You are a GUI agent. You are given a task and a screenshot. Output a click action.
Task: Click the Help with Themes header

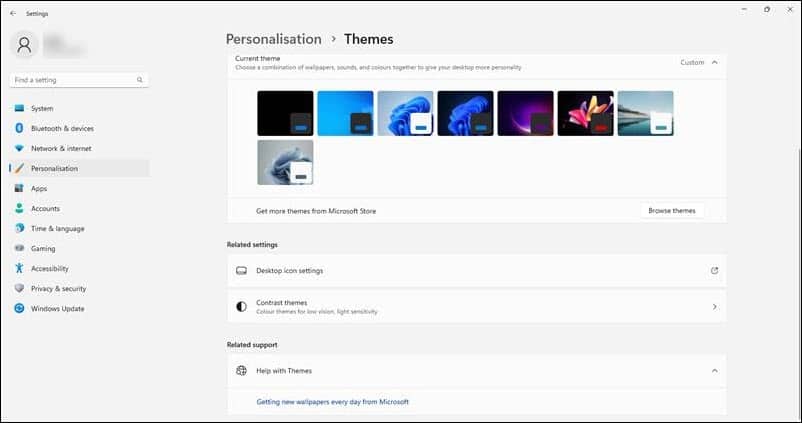click(x=477, y=371)
